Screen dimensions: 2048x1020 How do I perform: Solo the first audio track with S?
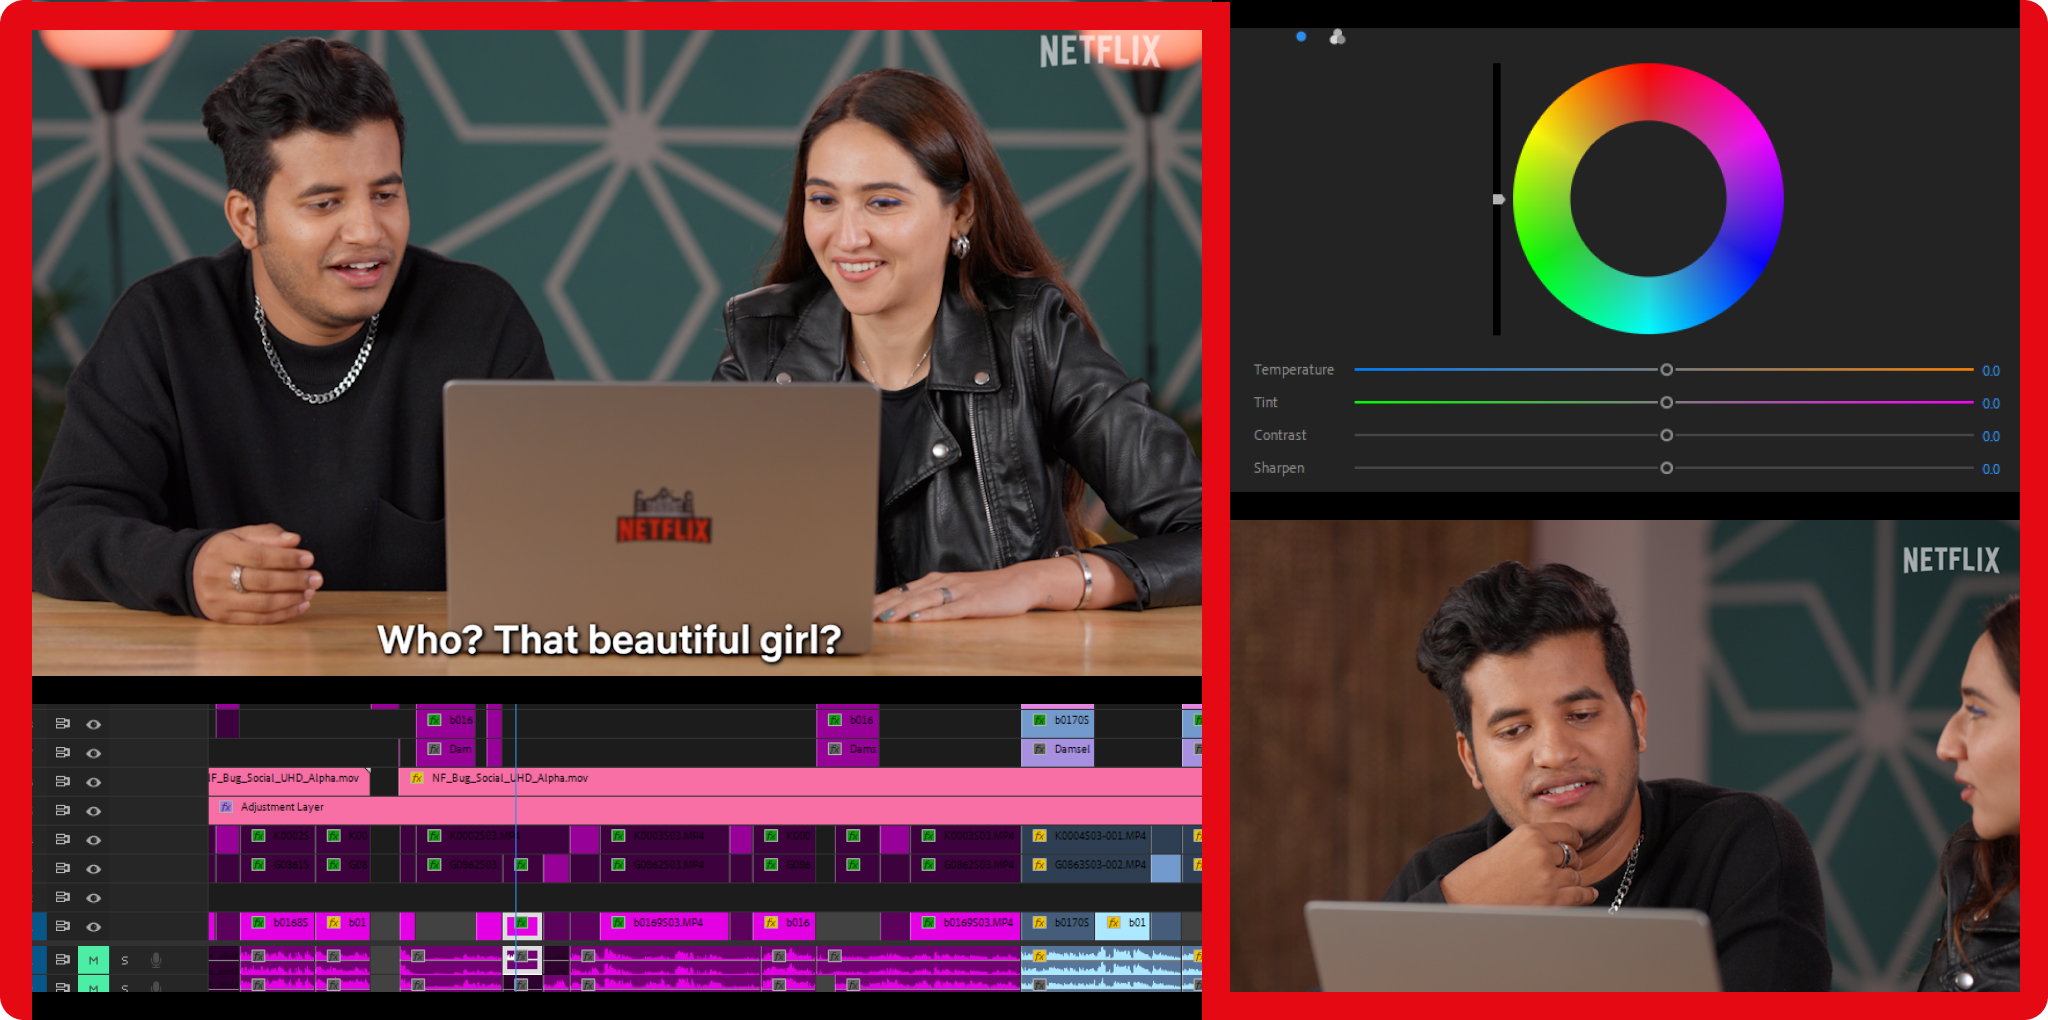tap(125, 960)
